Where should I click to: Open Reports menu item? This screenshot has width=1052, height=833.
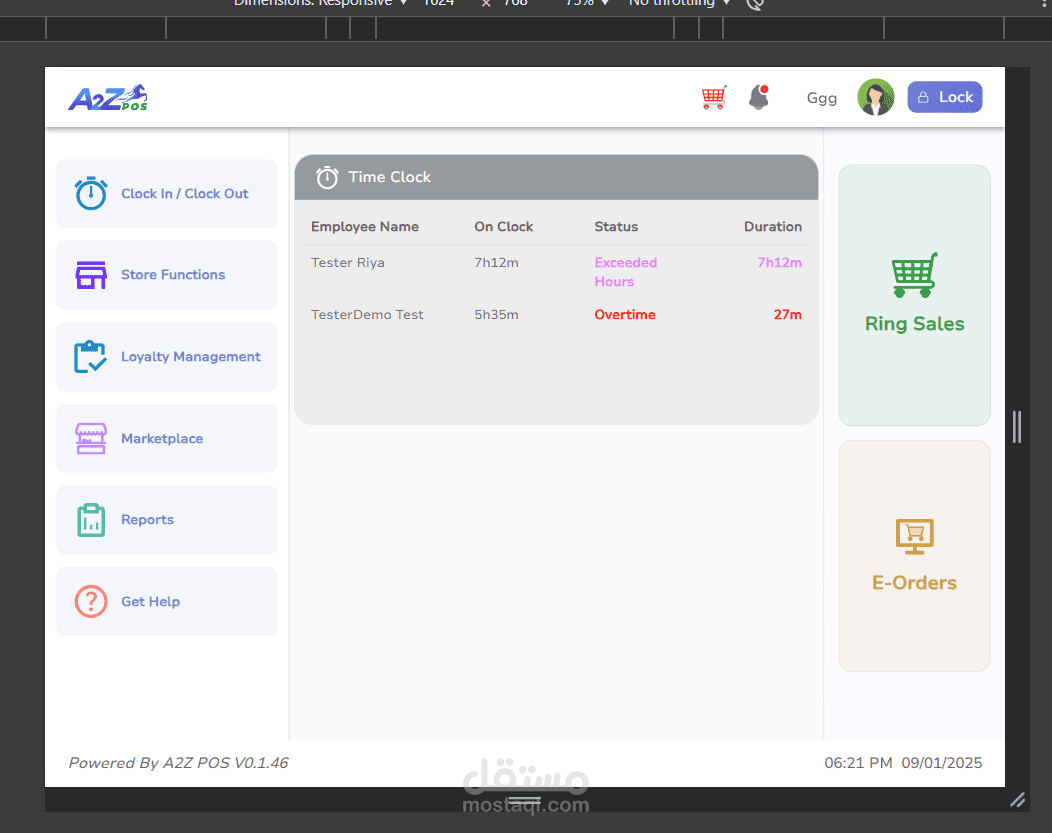click(166, 520)
